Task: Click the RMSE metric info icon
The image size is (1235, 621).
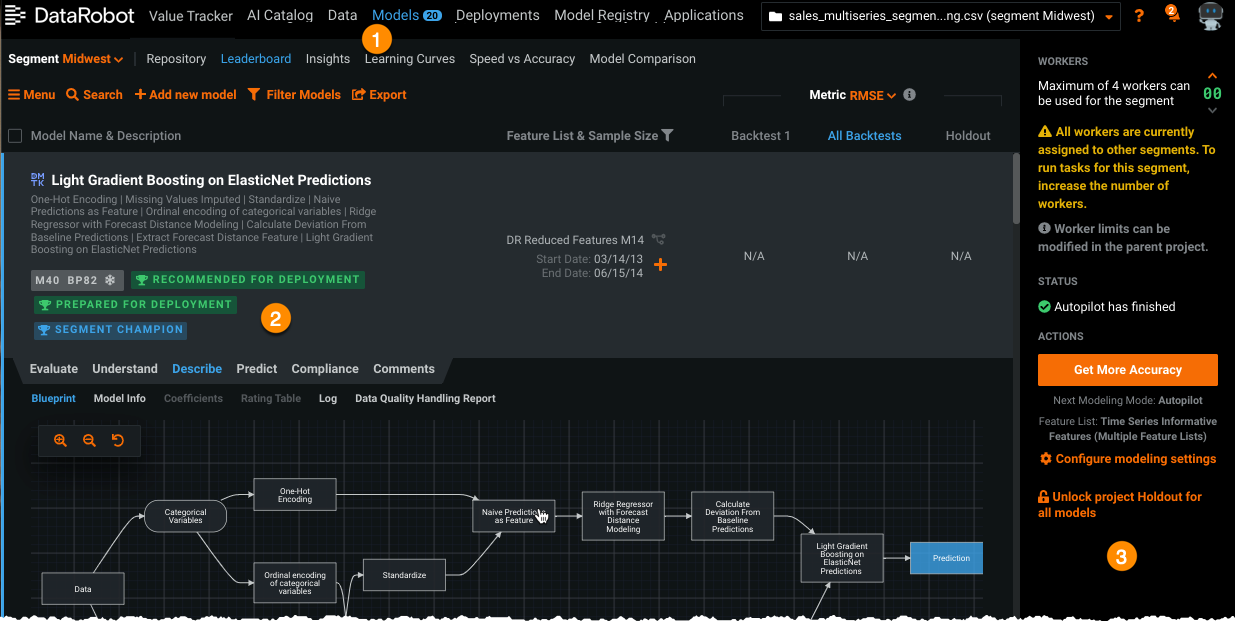Action: click(909, 95)
